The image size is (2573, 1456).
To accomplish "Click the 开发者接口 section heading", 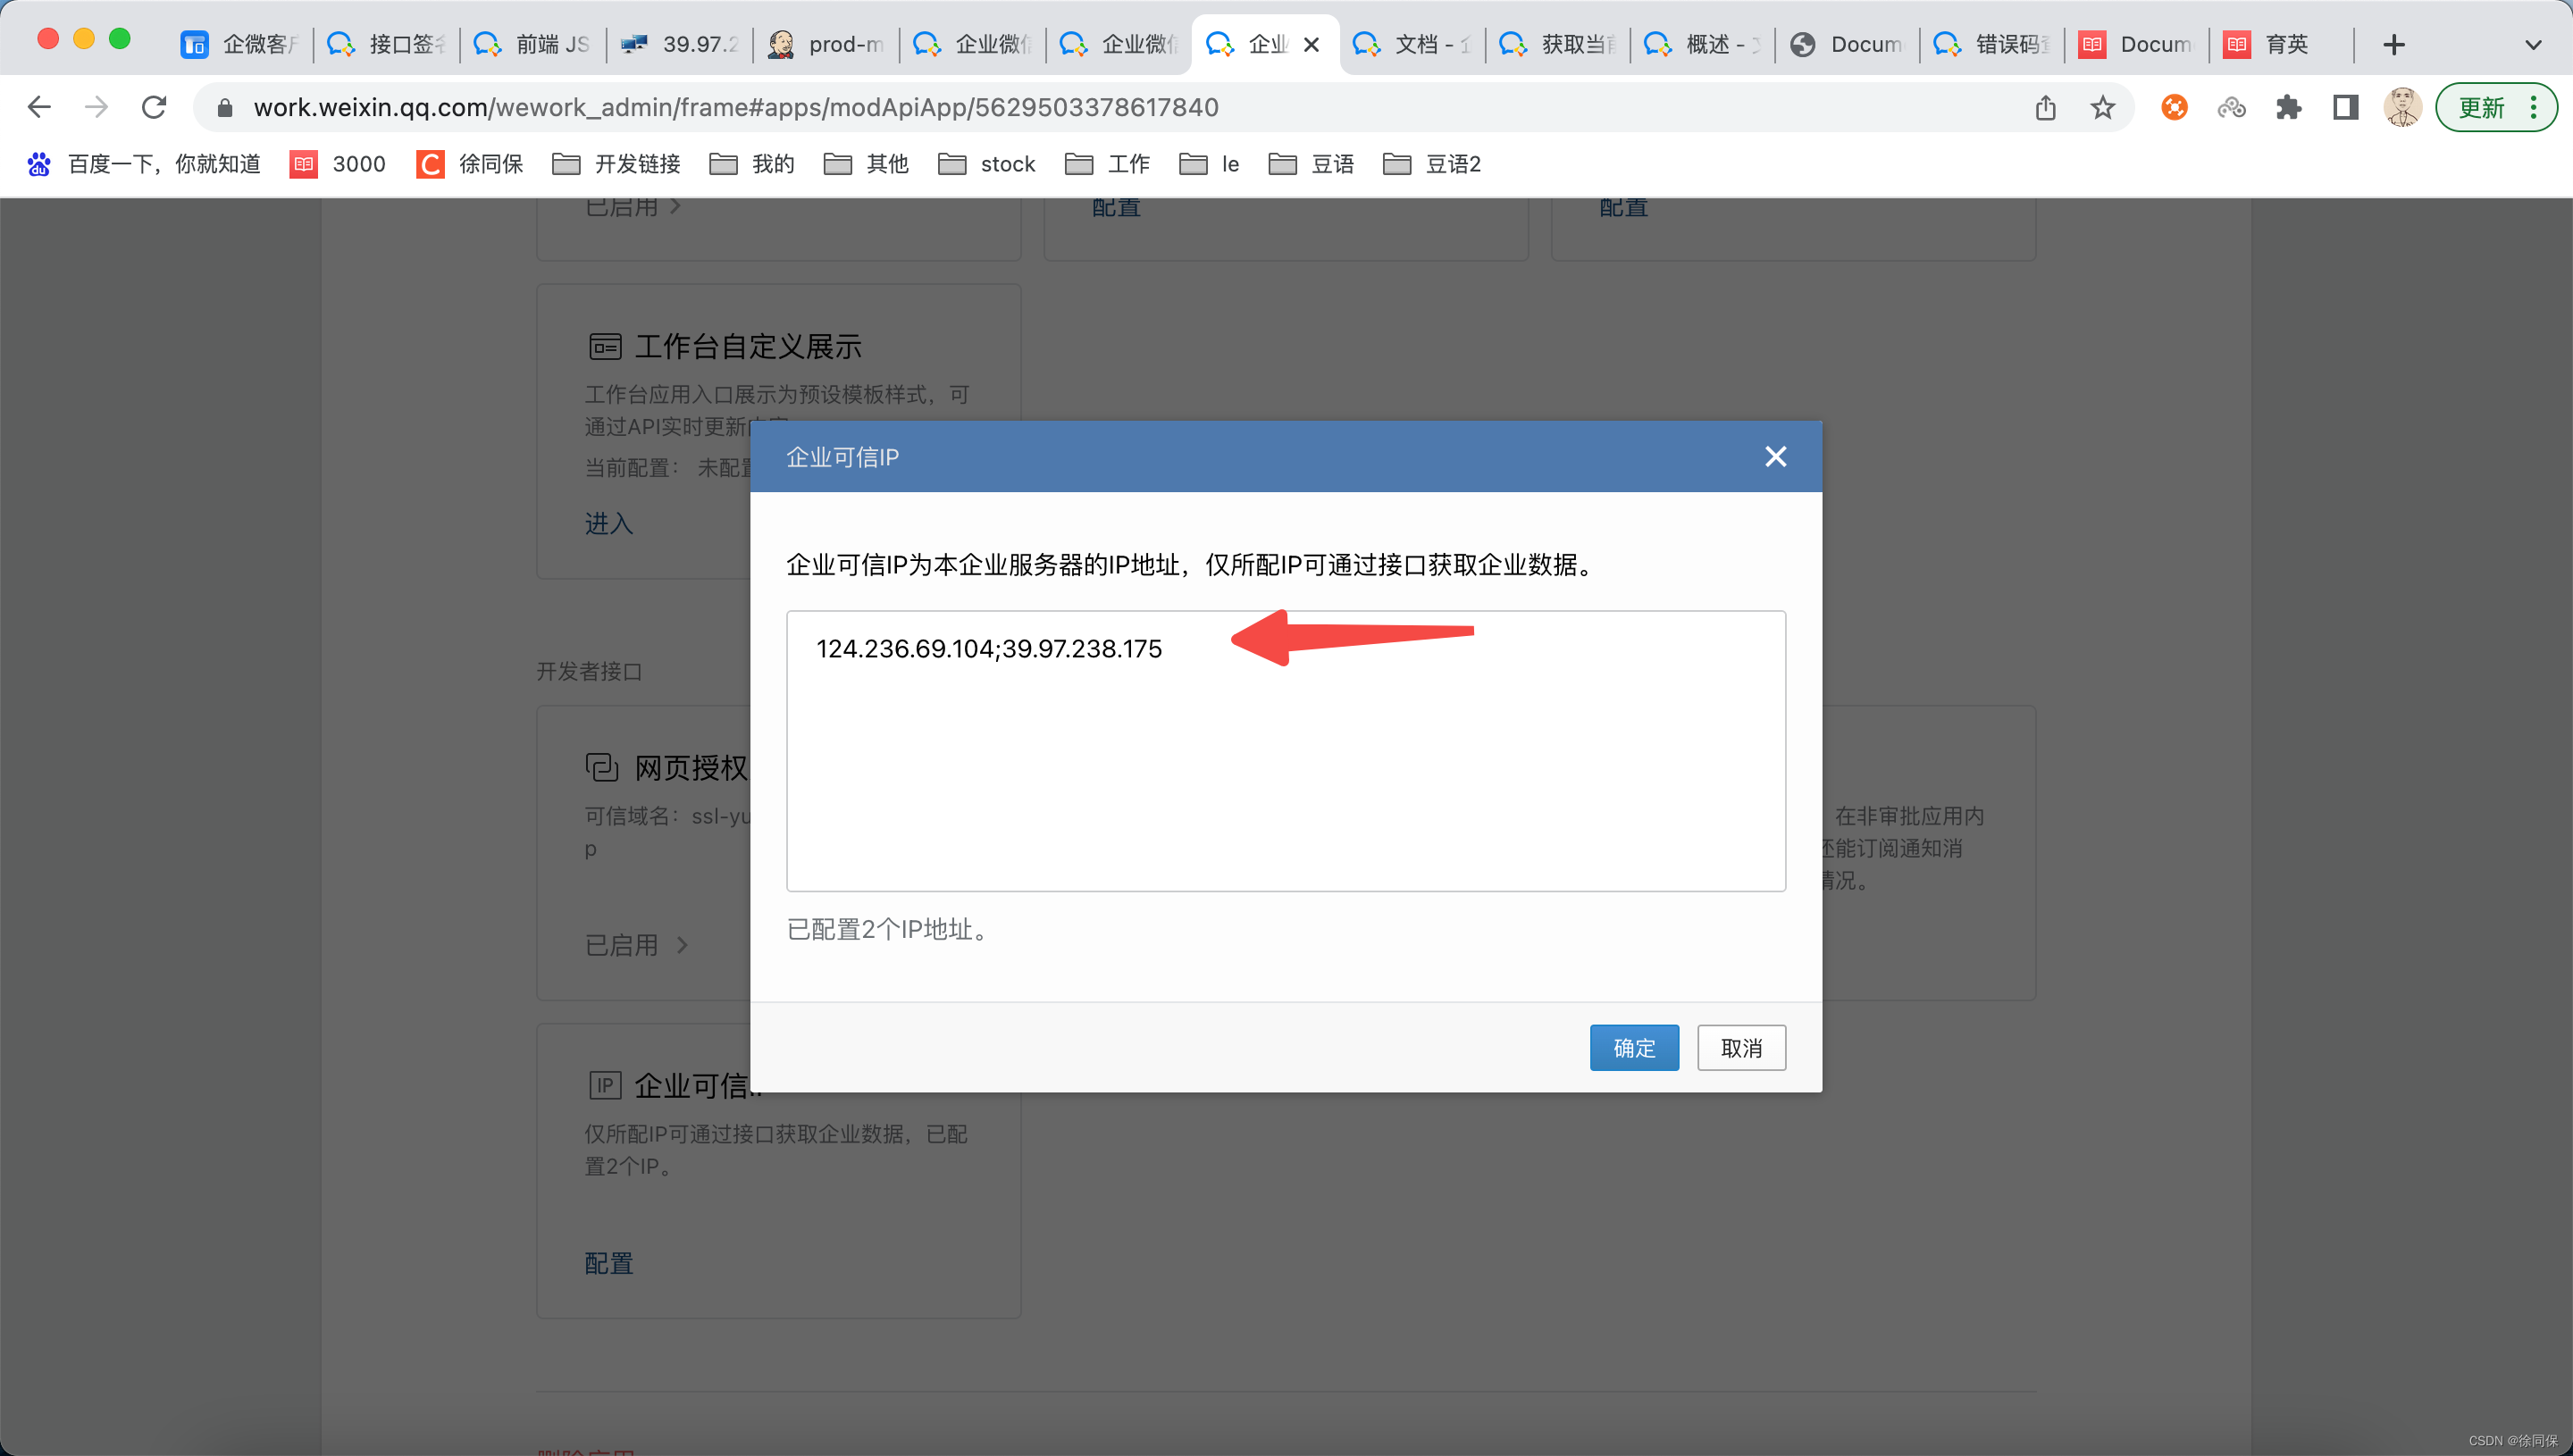I will coord(589,671).
